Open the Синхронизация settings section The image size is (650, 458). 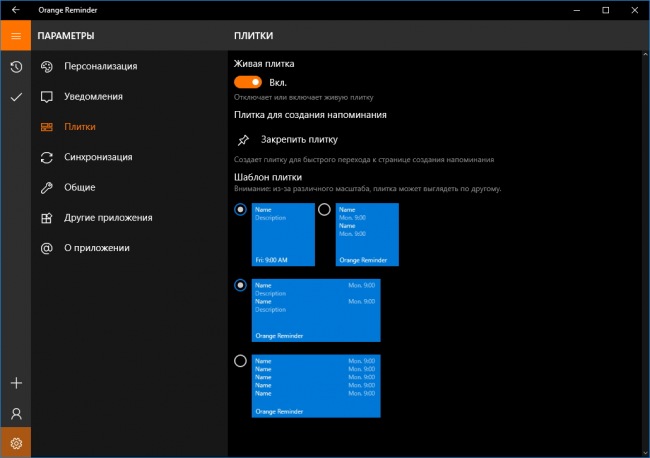point(129,158)
